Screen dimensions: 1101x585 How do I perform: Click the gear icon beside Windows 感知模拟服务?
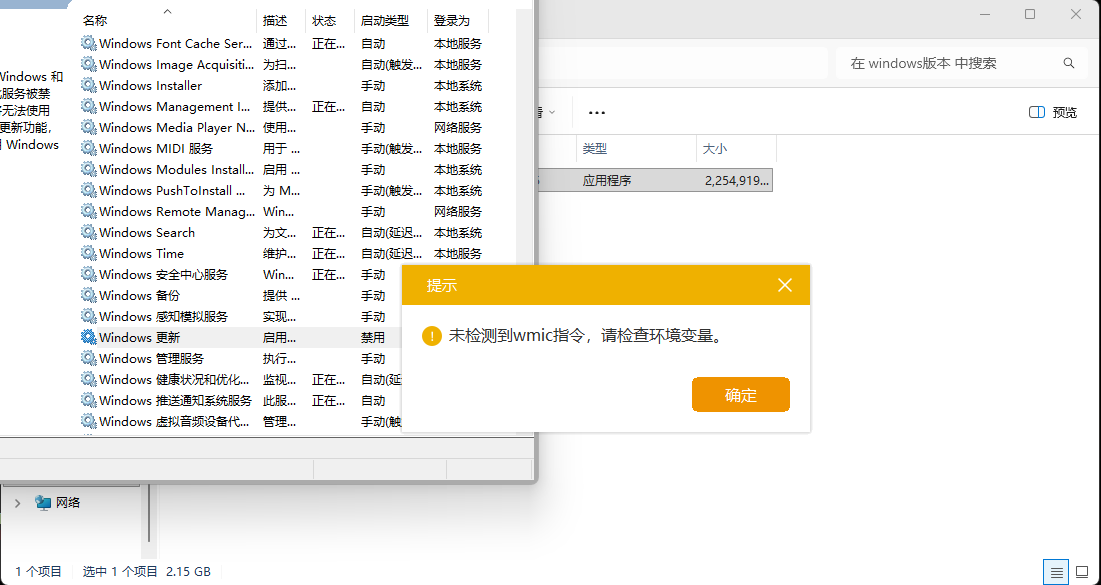[88, 317]
